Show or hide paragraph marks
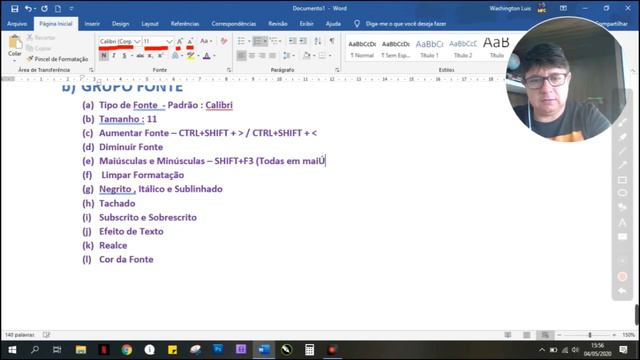 [x=332, y=41]
